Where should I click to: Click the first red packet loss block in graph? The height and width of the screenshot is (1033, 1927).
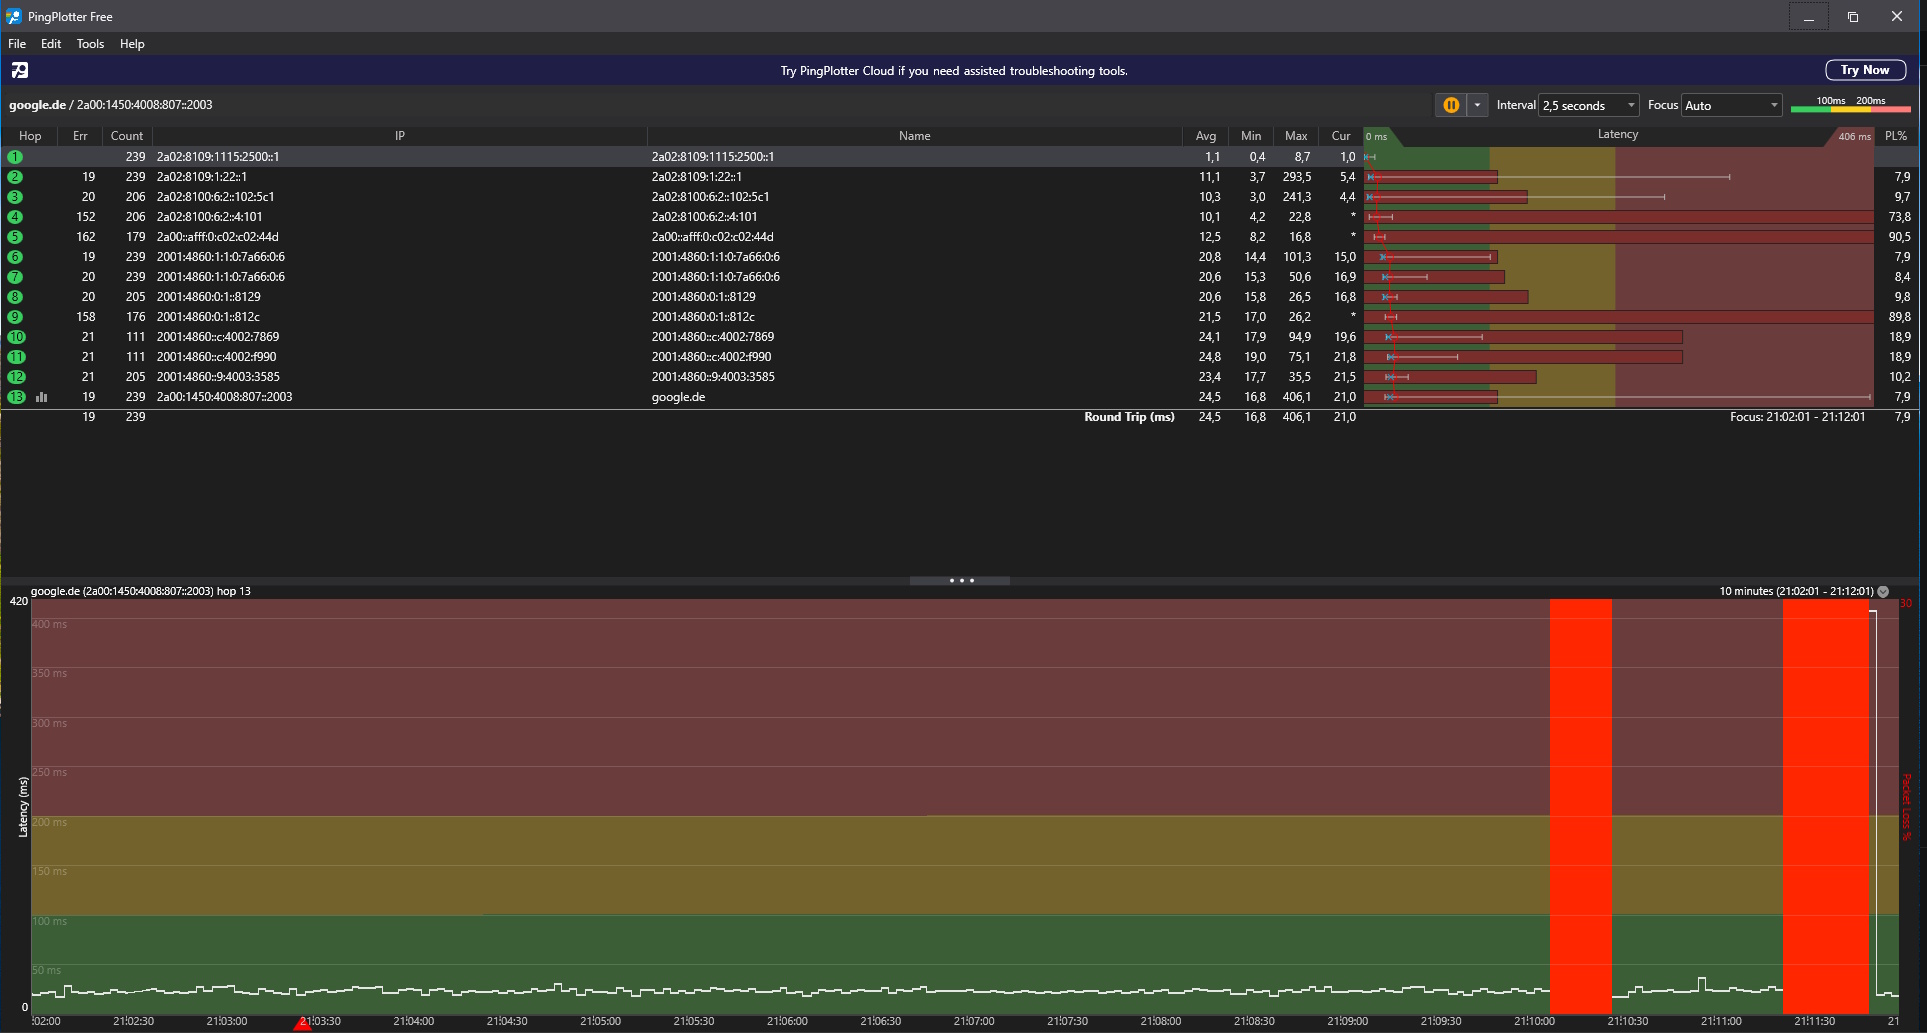click(x=1580, y=806)
